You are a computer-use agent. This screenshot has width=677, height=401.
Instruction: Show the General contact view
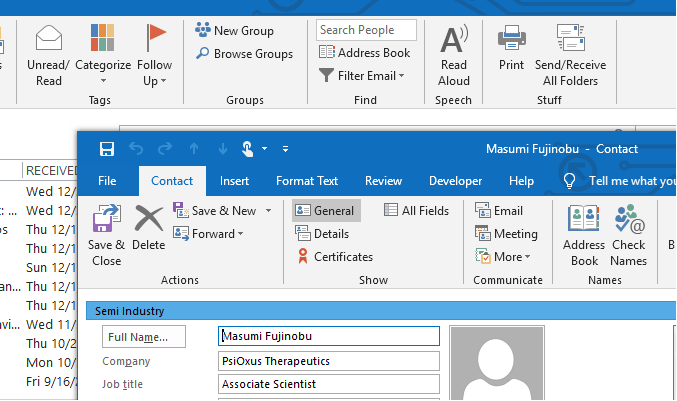pos(326,211)
